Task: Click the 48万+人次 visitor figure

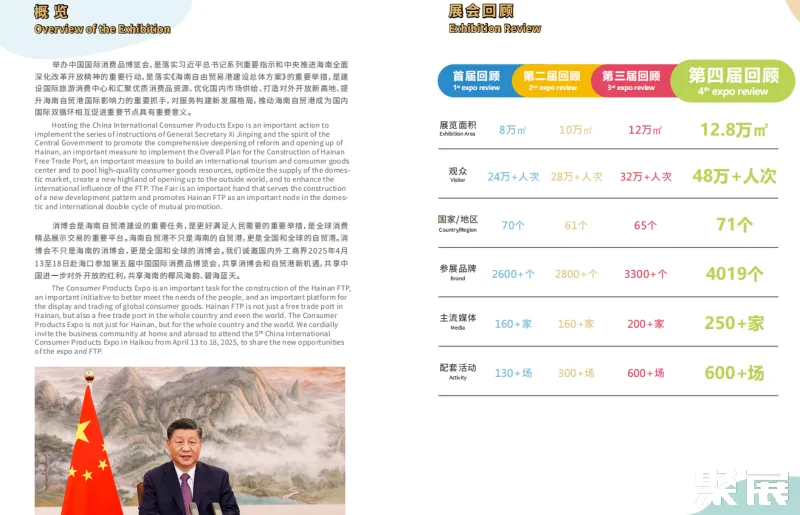Action: click(733, 176)
